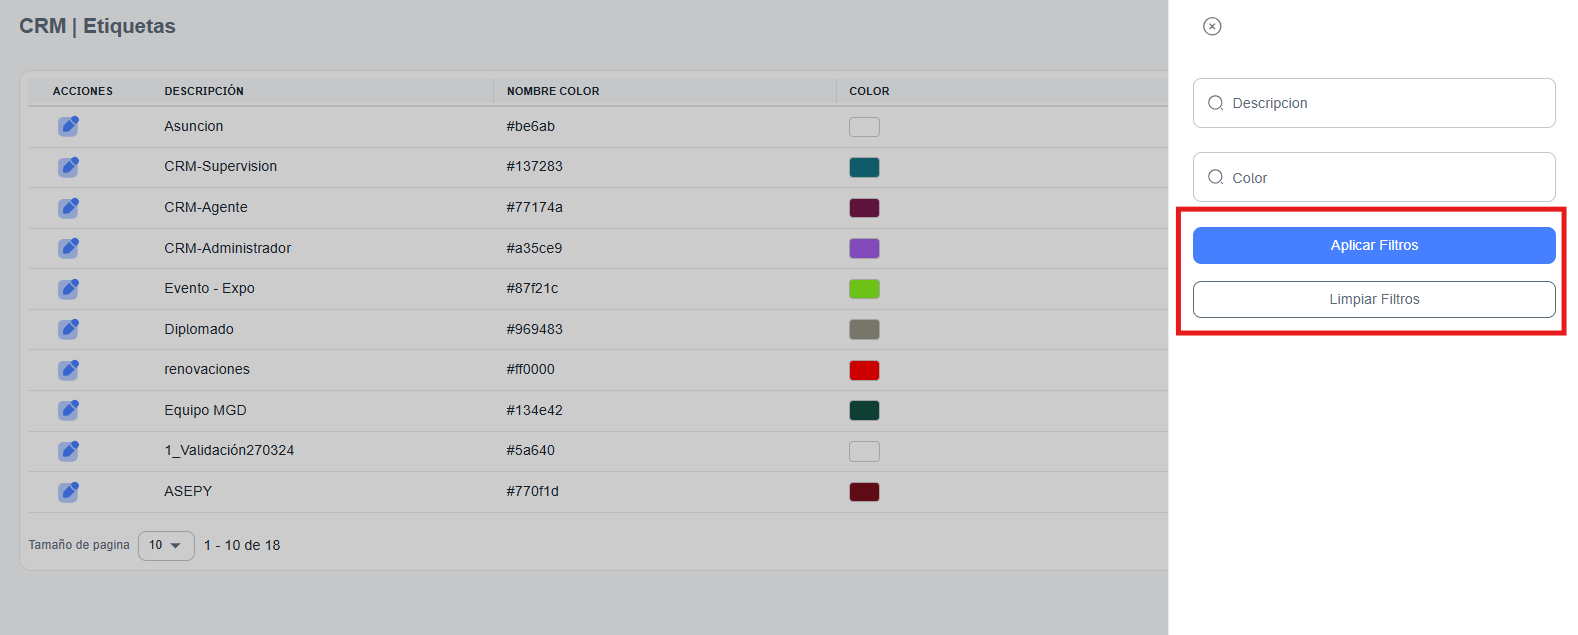The width and height of the screenshot is (1578, 635).
Task: Click the Nombre Color column header
Action: 553,91
